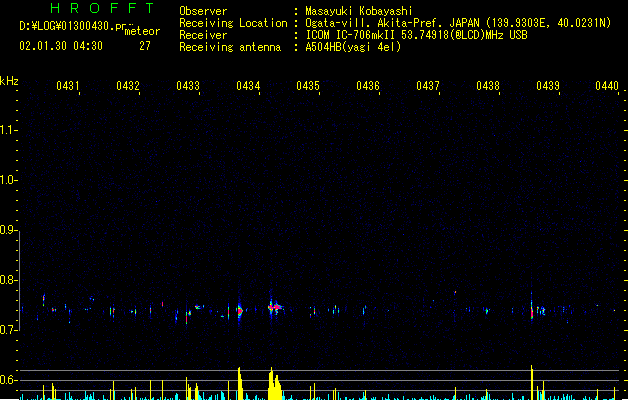Screen dimensions: 629x400
Task: Click the 1.0 kHz axis label
Action: (8, 180)
